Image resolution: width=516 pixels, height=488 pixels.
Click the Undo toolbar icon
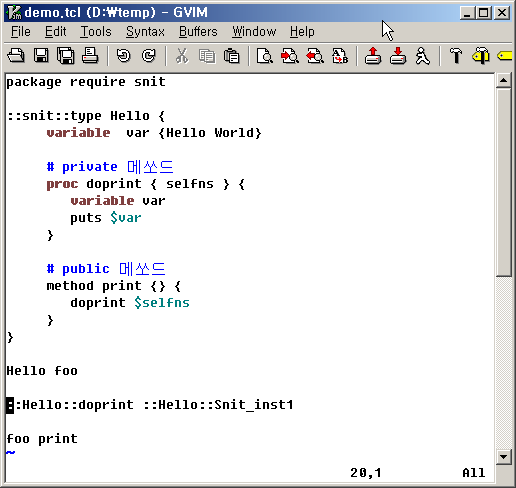click(x=124, y=56)
